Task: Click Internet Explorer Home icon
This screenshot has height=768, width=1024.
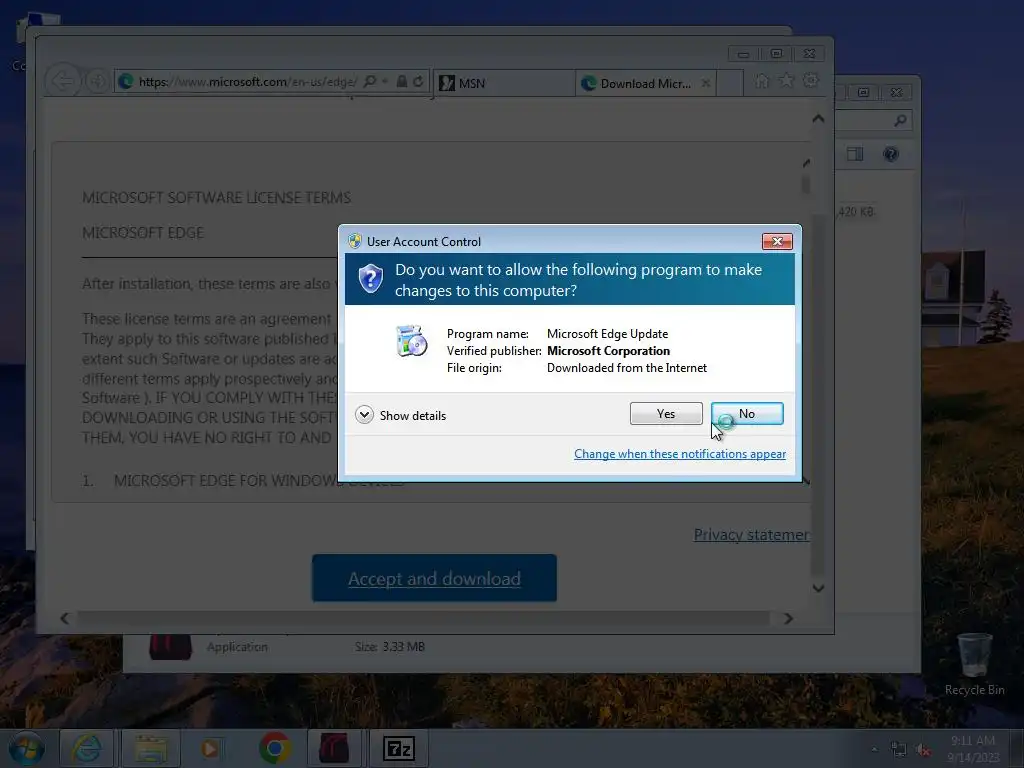Action: [x=761, y=80]
